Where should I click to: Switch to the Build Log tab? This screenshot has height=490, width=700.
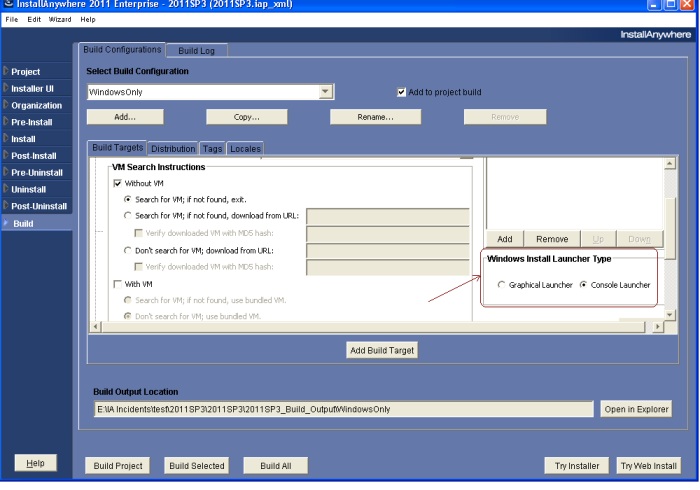point(196,50)
